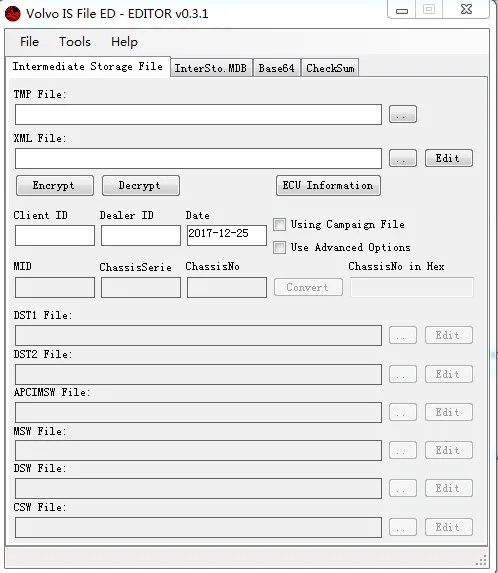Click the Encrypt button

(55, 186)
